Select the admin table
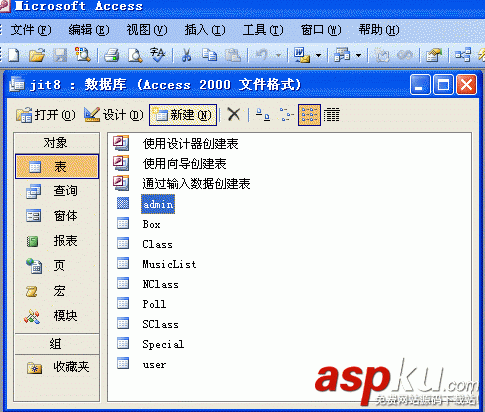This screenshot has width=485, height=412. 158,204
